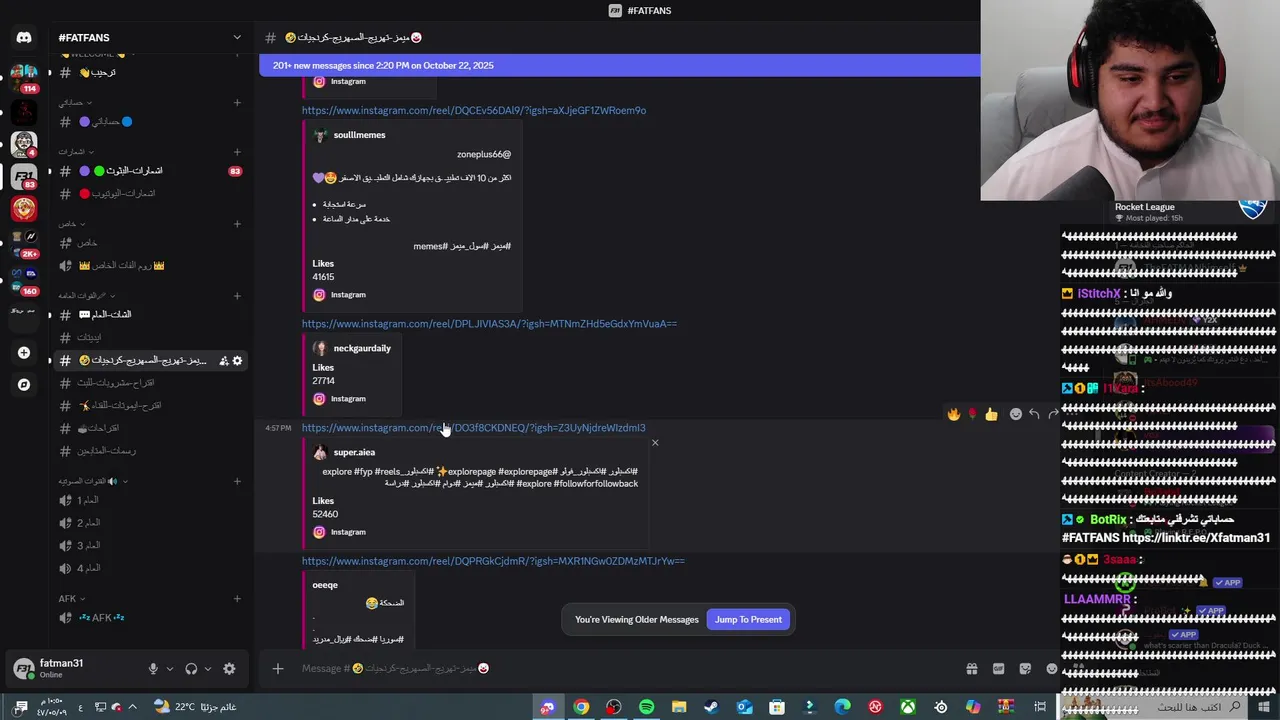Open edit channel gear on selected channel
This screenshot has height=720, width=1280.
click(x=238, y=360)
